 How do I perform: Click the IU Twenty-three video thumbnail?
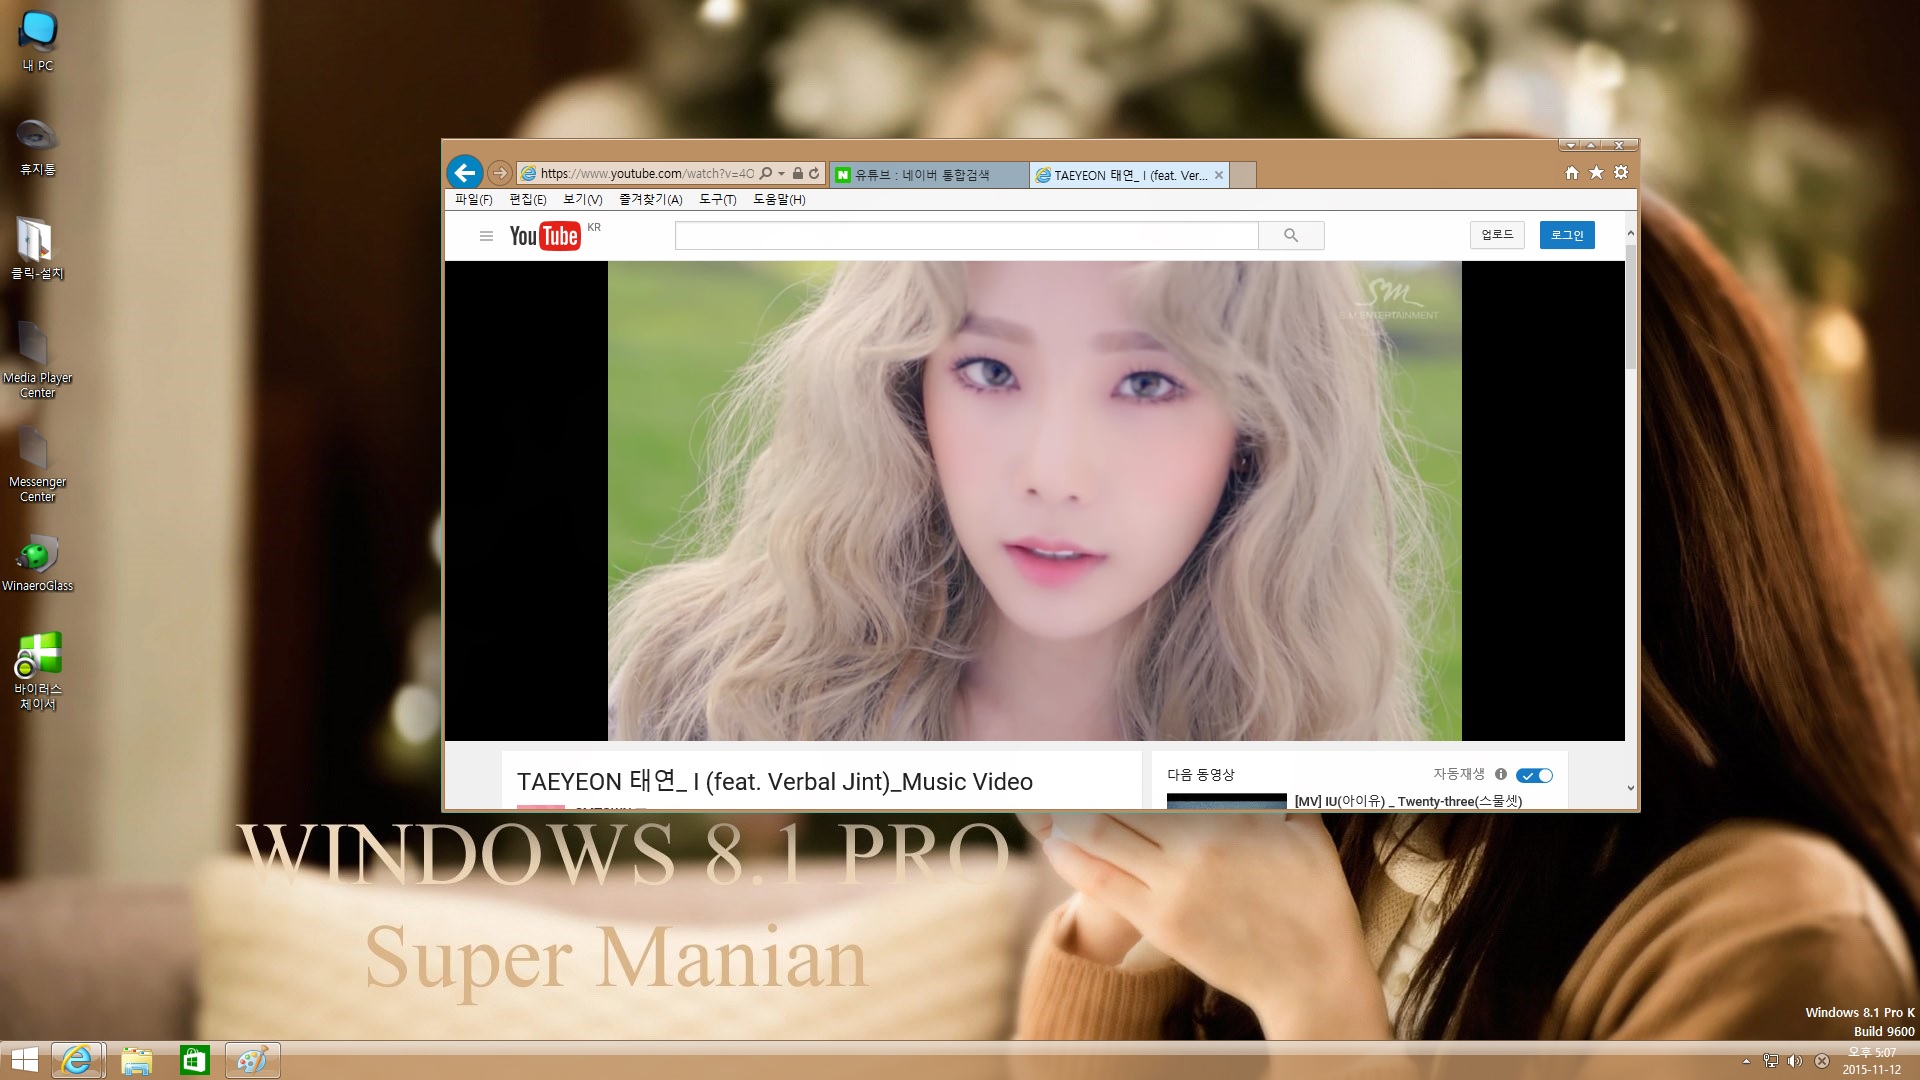1227,801
